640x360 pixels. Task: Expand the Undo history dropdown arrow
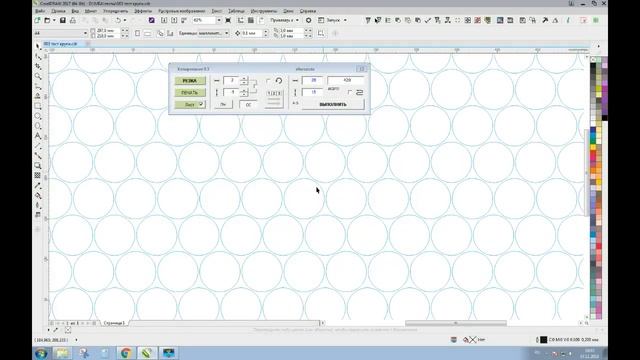[x=125, y=20]
